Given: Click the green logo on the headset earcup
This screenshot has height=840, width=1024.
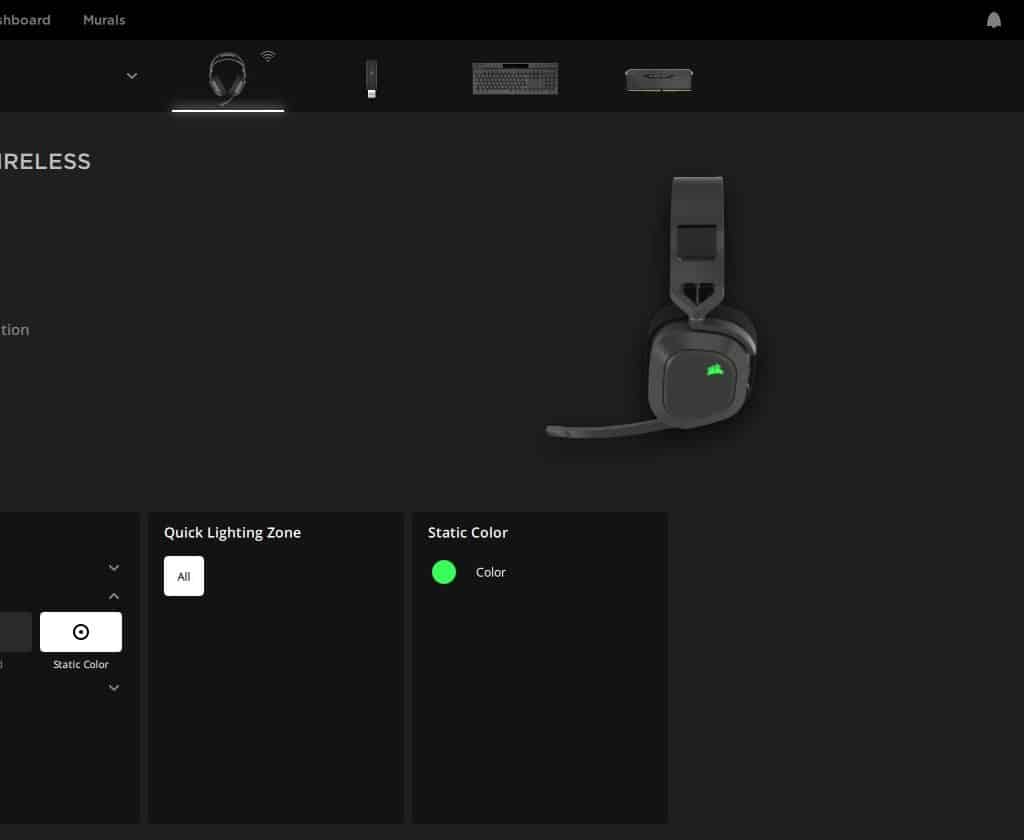Looking at the screenshot, I should point(714,370).
